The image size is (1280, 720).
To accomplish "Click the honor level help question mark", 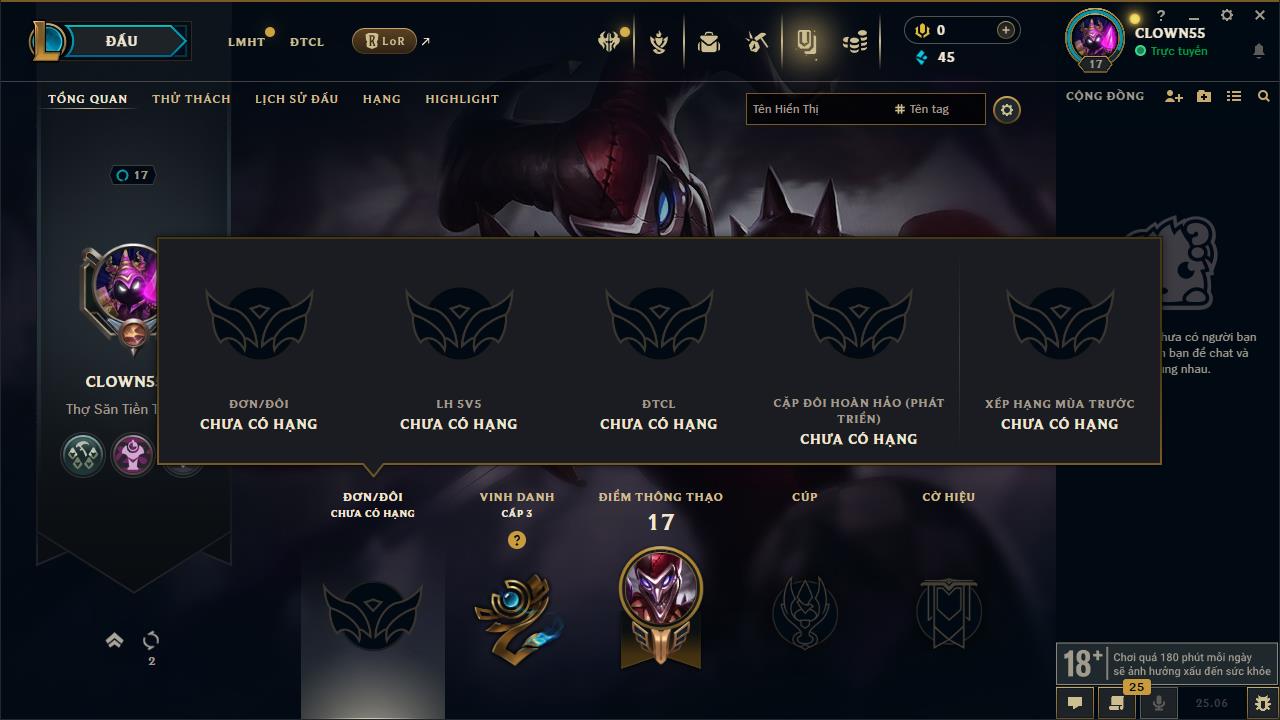I will click(517, 540).
